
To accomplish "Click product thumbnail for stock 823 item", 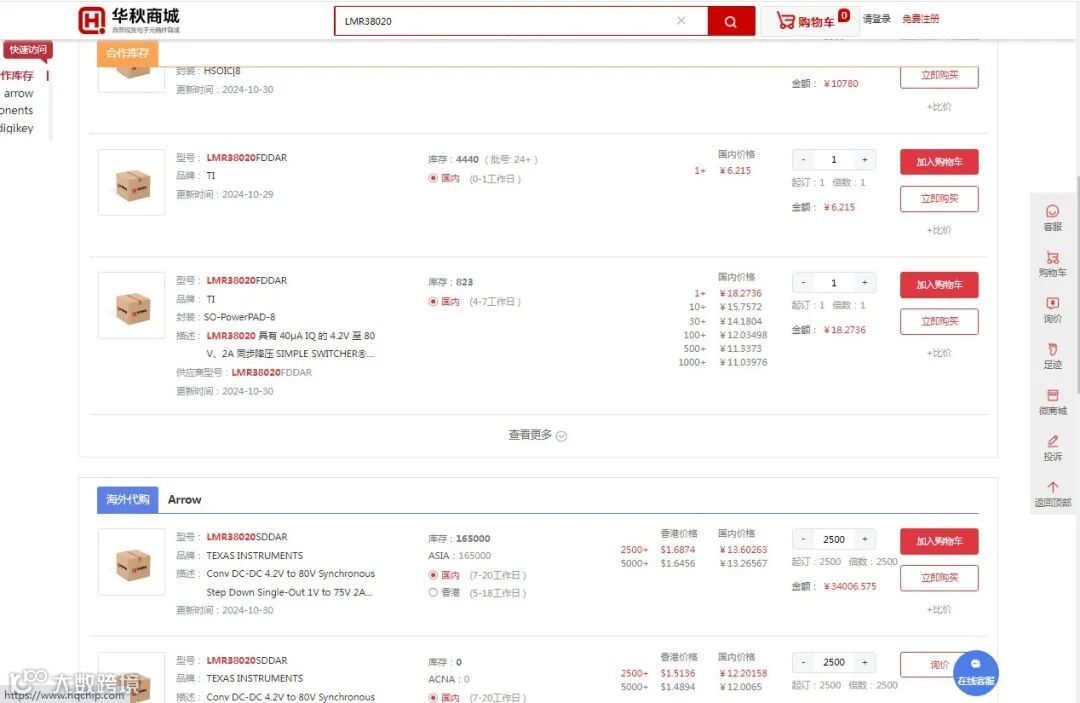I will pos(132,306).
